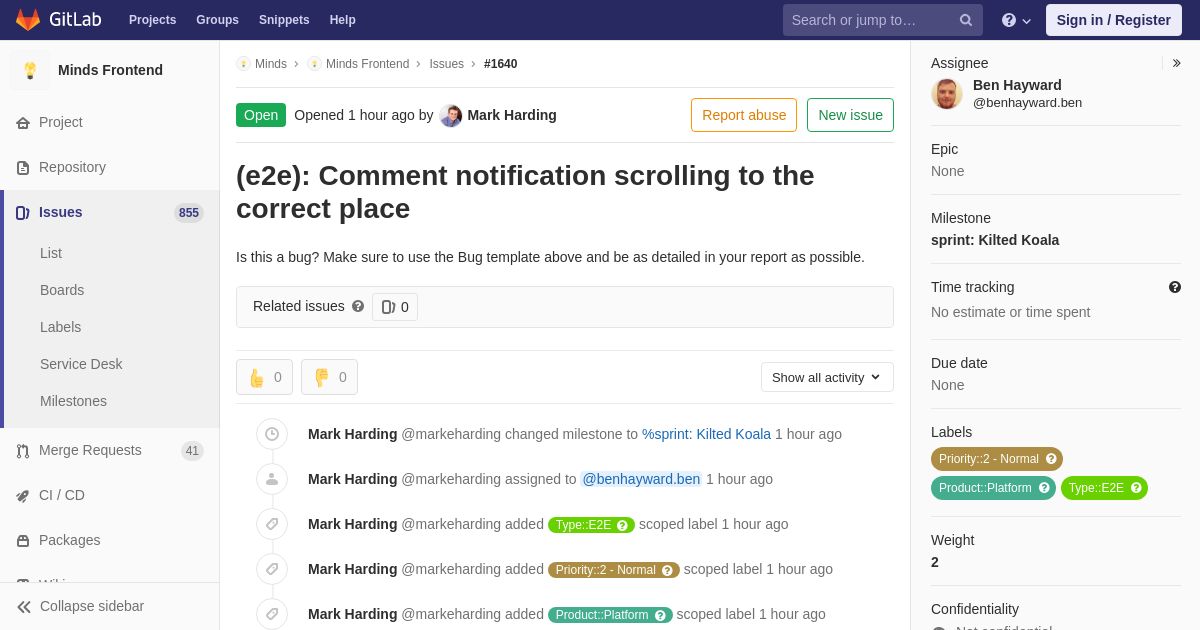Click the Repository sidebar icon
This screenshot has width=1200, height=630.
coord(23,168)
